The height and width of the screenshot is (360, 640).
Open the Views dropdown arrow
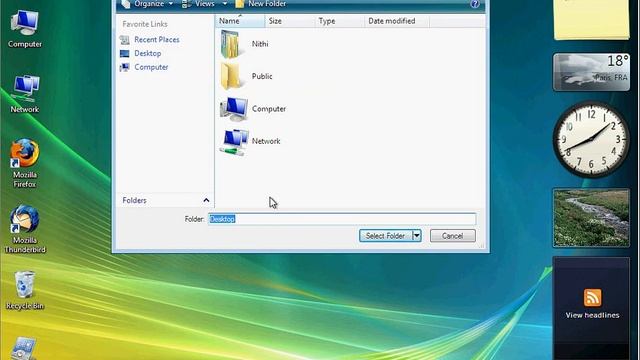(224, 4)
